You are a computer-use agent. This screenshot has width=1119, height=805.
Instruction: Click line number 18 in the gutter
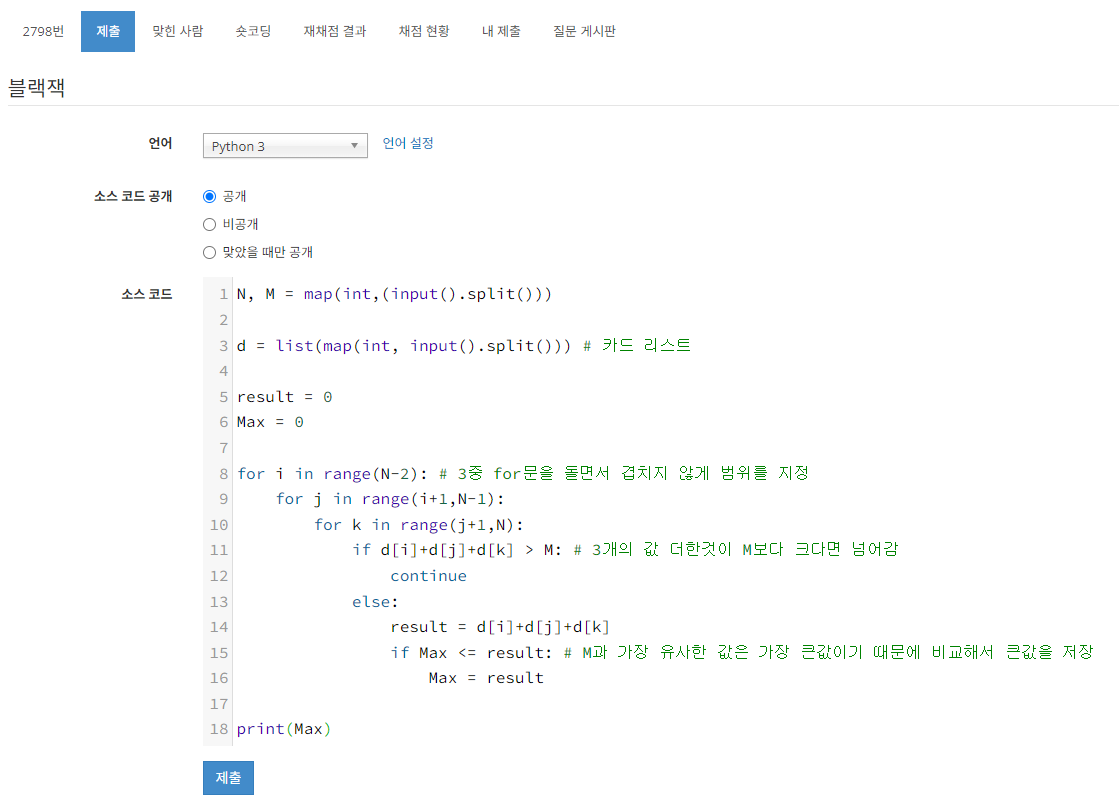[218, 729]
